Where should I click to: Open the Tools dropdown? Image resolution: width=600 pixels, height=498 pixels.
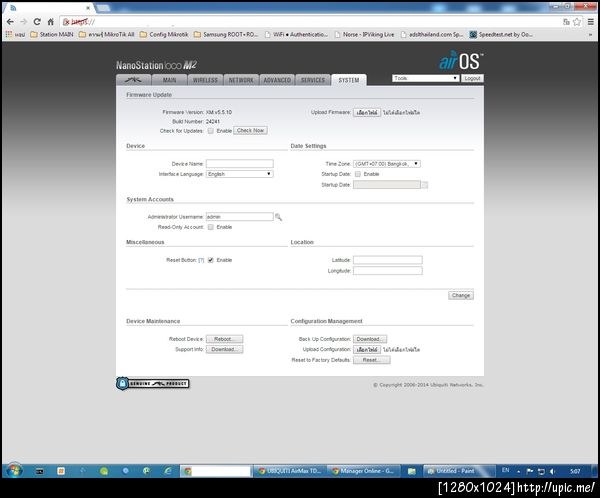[425, 78]
